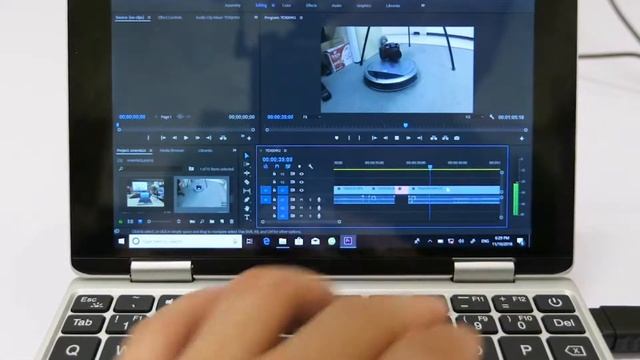Switch to Graphics workspace

[364, 6]
